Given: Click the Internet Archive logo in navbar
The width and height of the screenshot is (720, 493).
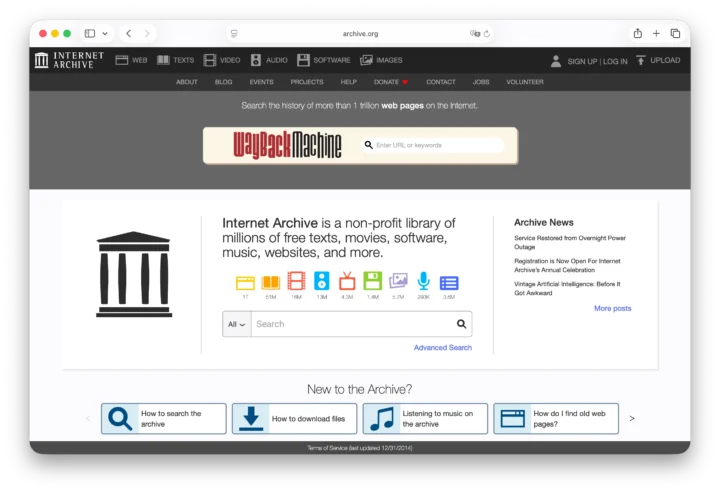Looking at the screenshot, I should pos(69,60).
